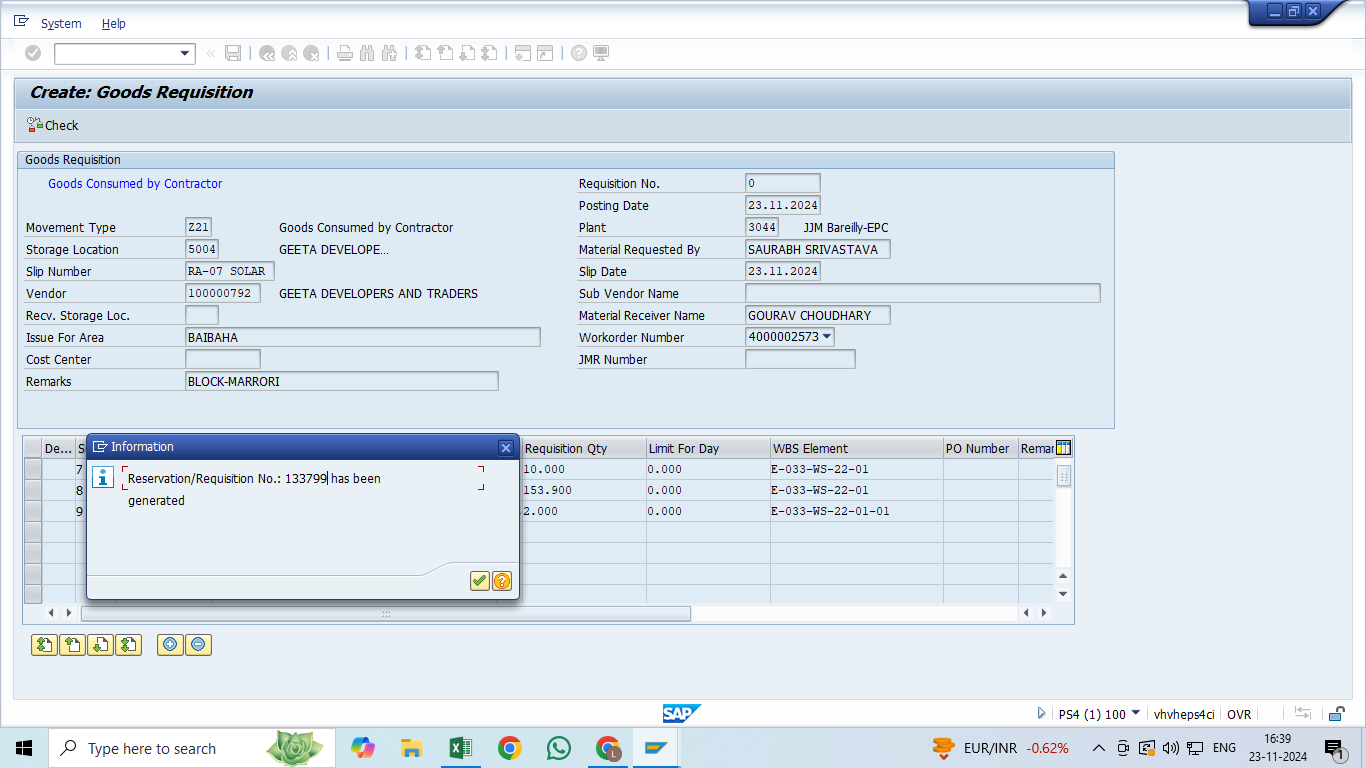Open the Help menu
1366x768 pixels.
[114, 23]
